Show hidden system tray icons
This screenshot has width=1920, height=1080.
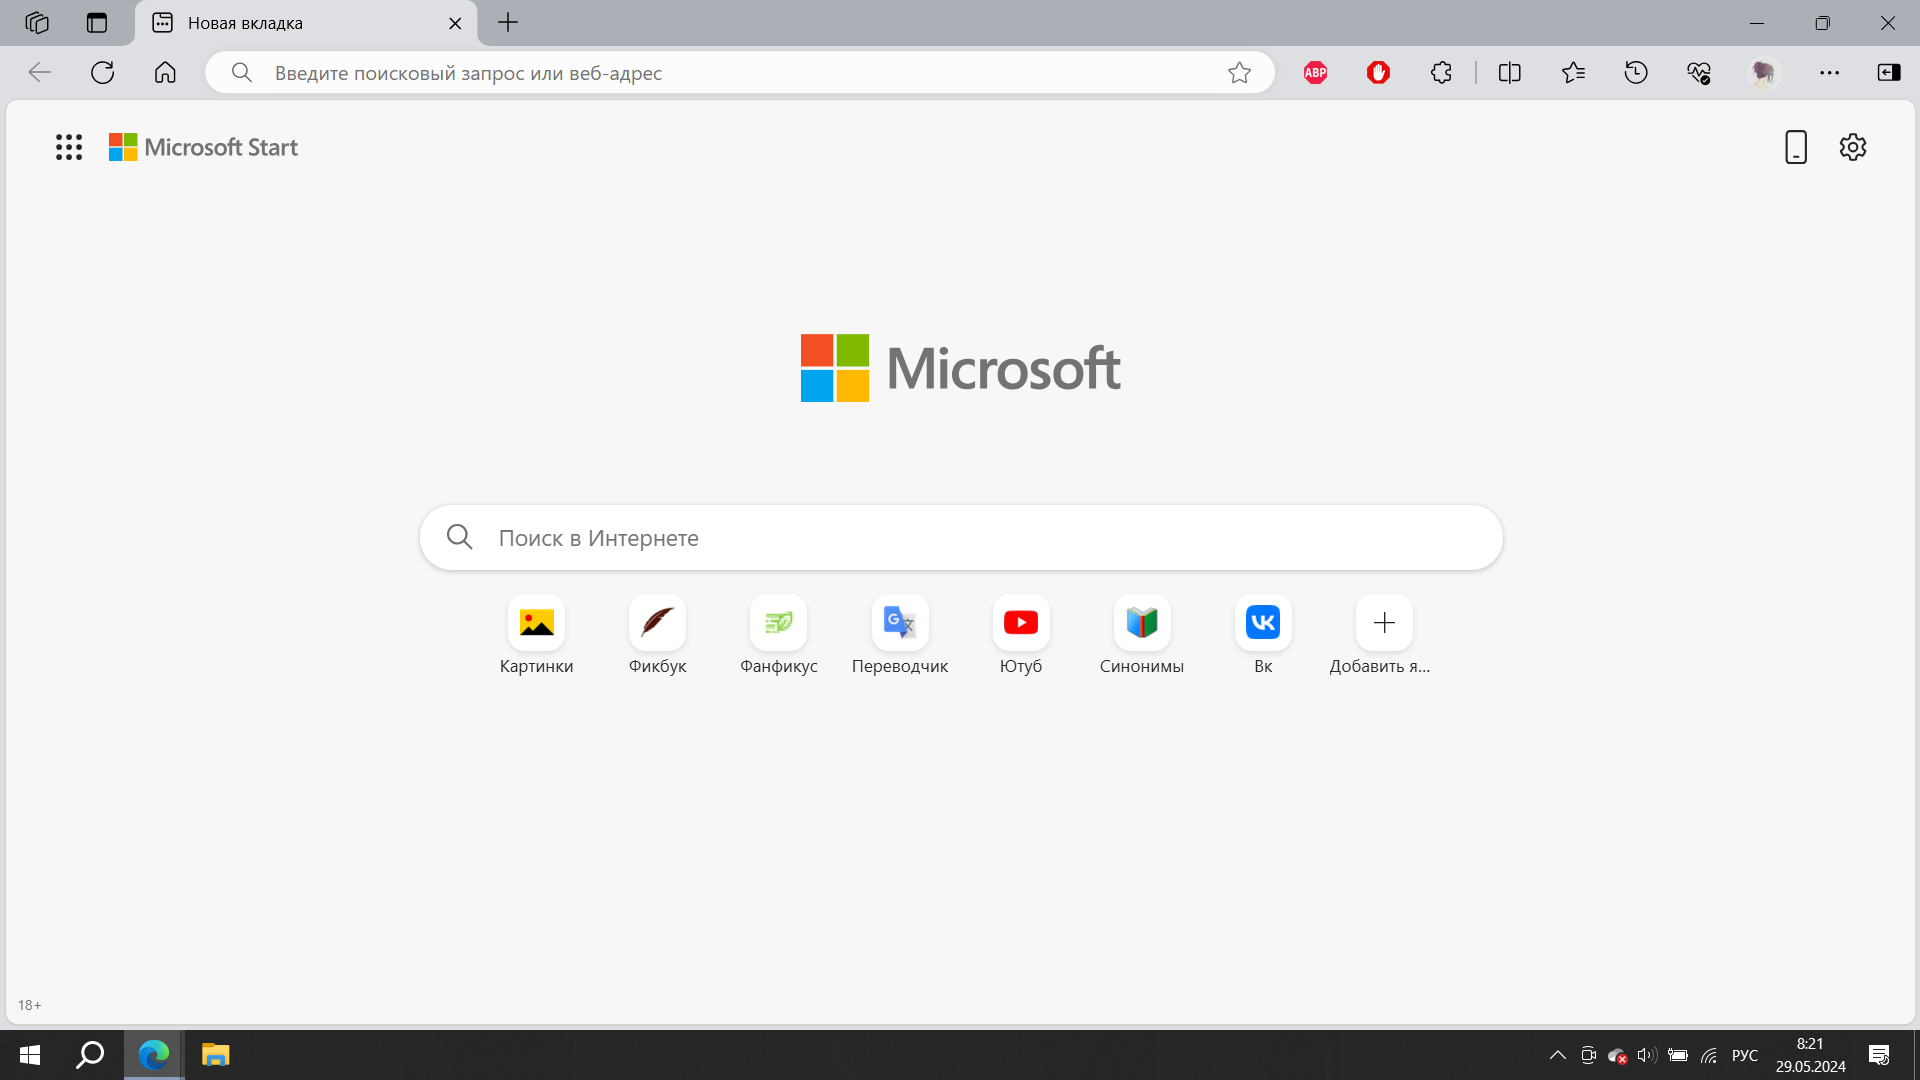point(1557,1055)
